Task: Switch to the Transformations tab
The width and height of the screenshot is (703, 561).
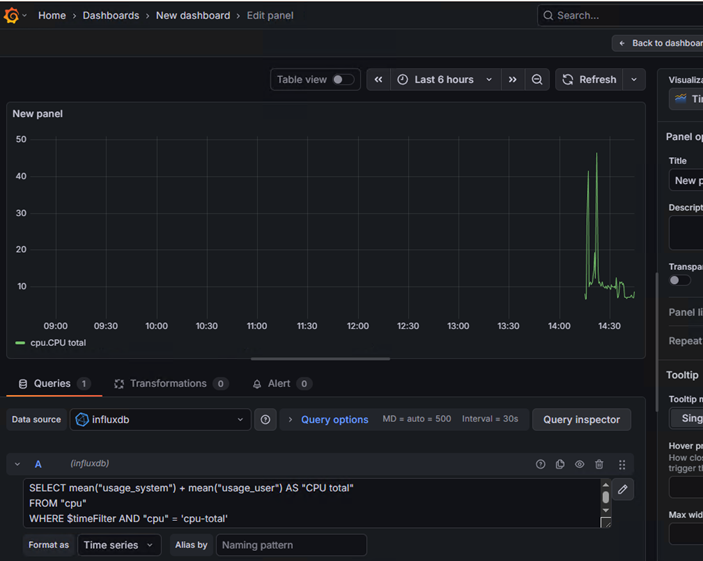Action: pos(170,383)
